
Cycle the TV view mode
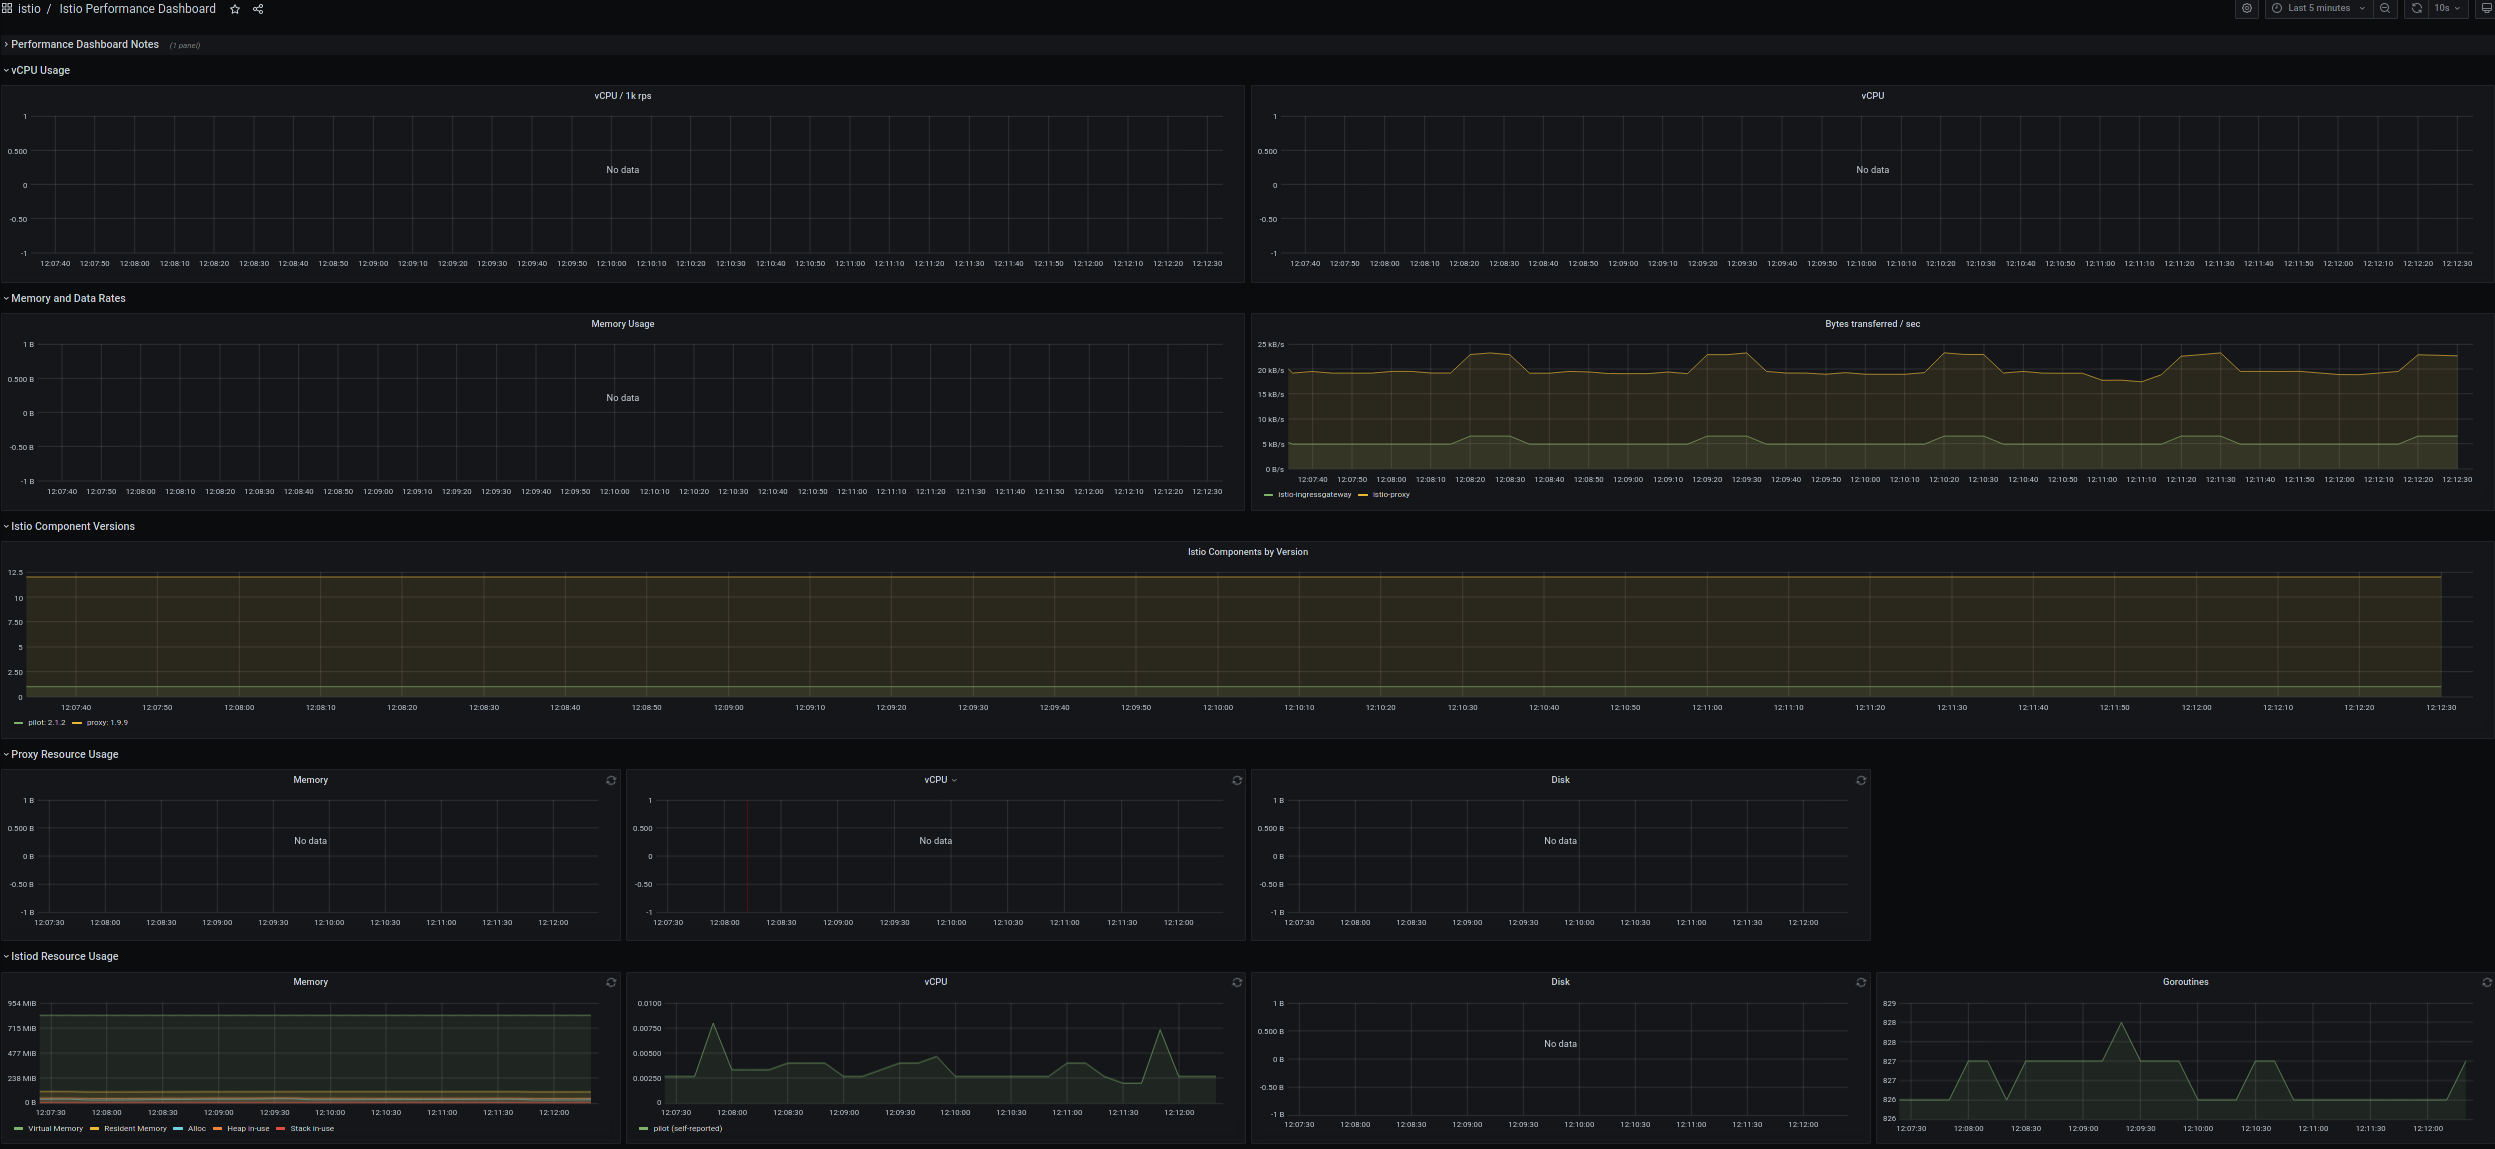2486,8
